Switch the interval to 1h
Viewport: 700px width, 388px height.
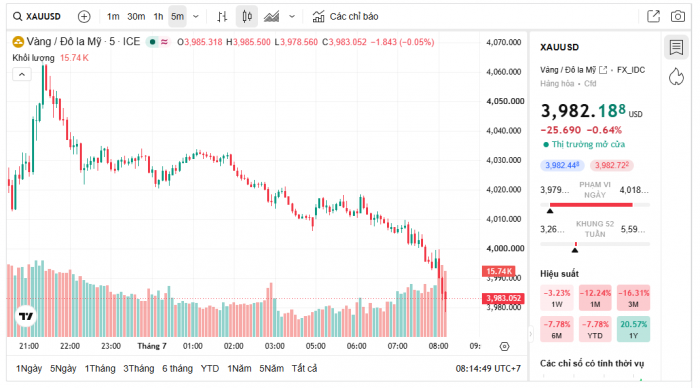158,17
